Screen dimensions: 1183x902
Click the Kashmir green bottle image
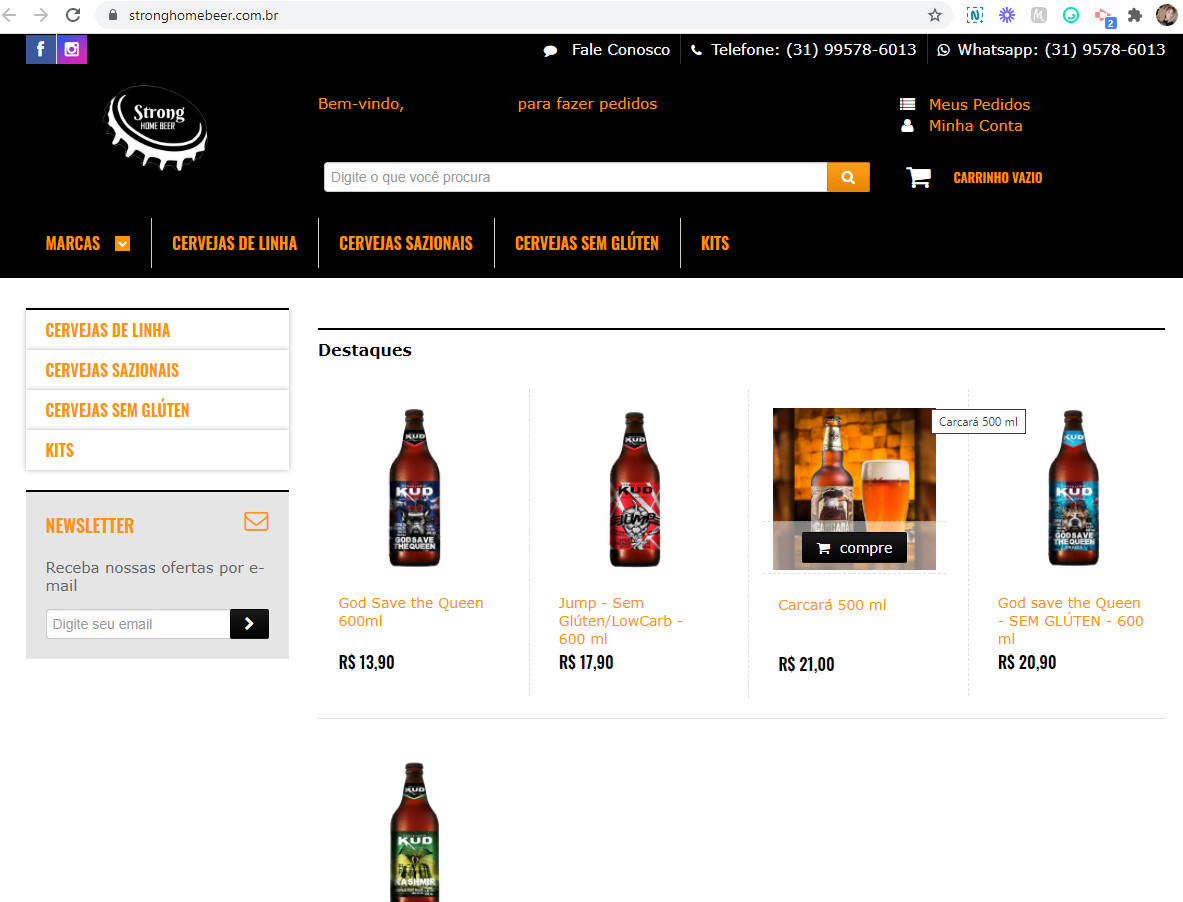[414, 833]
